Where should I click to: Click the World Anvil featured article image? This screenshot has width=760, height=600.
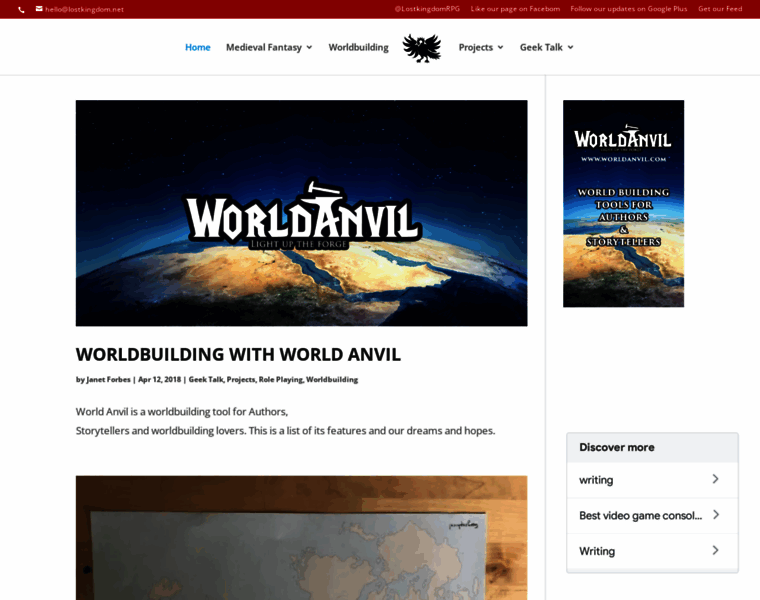click(301, 213)
